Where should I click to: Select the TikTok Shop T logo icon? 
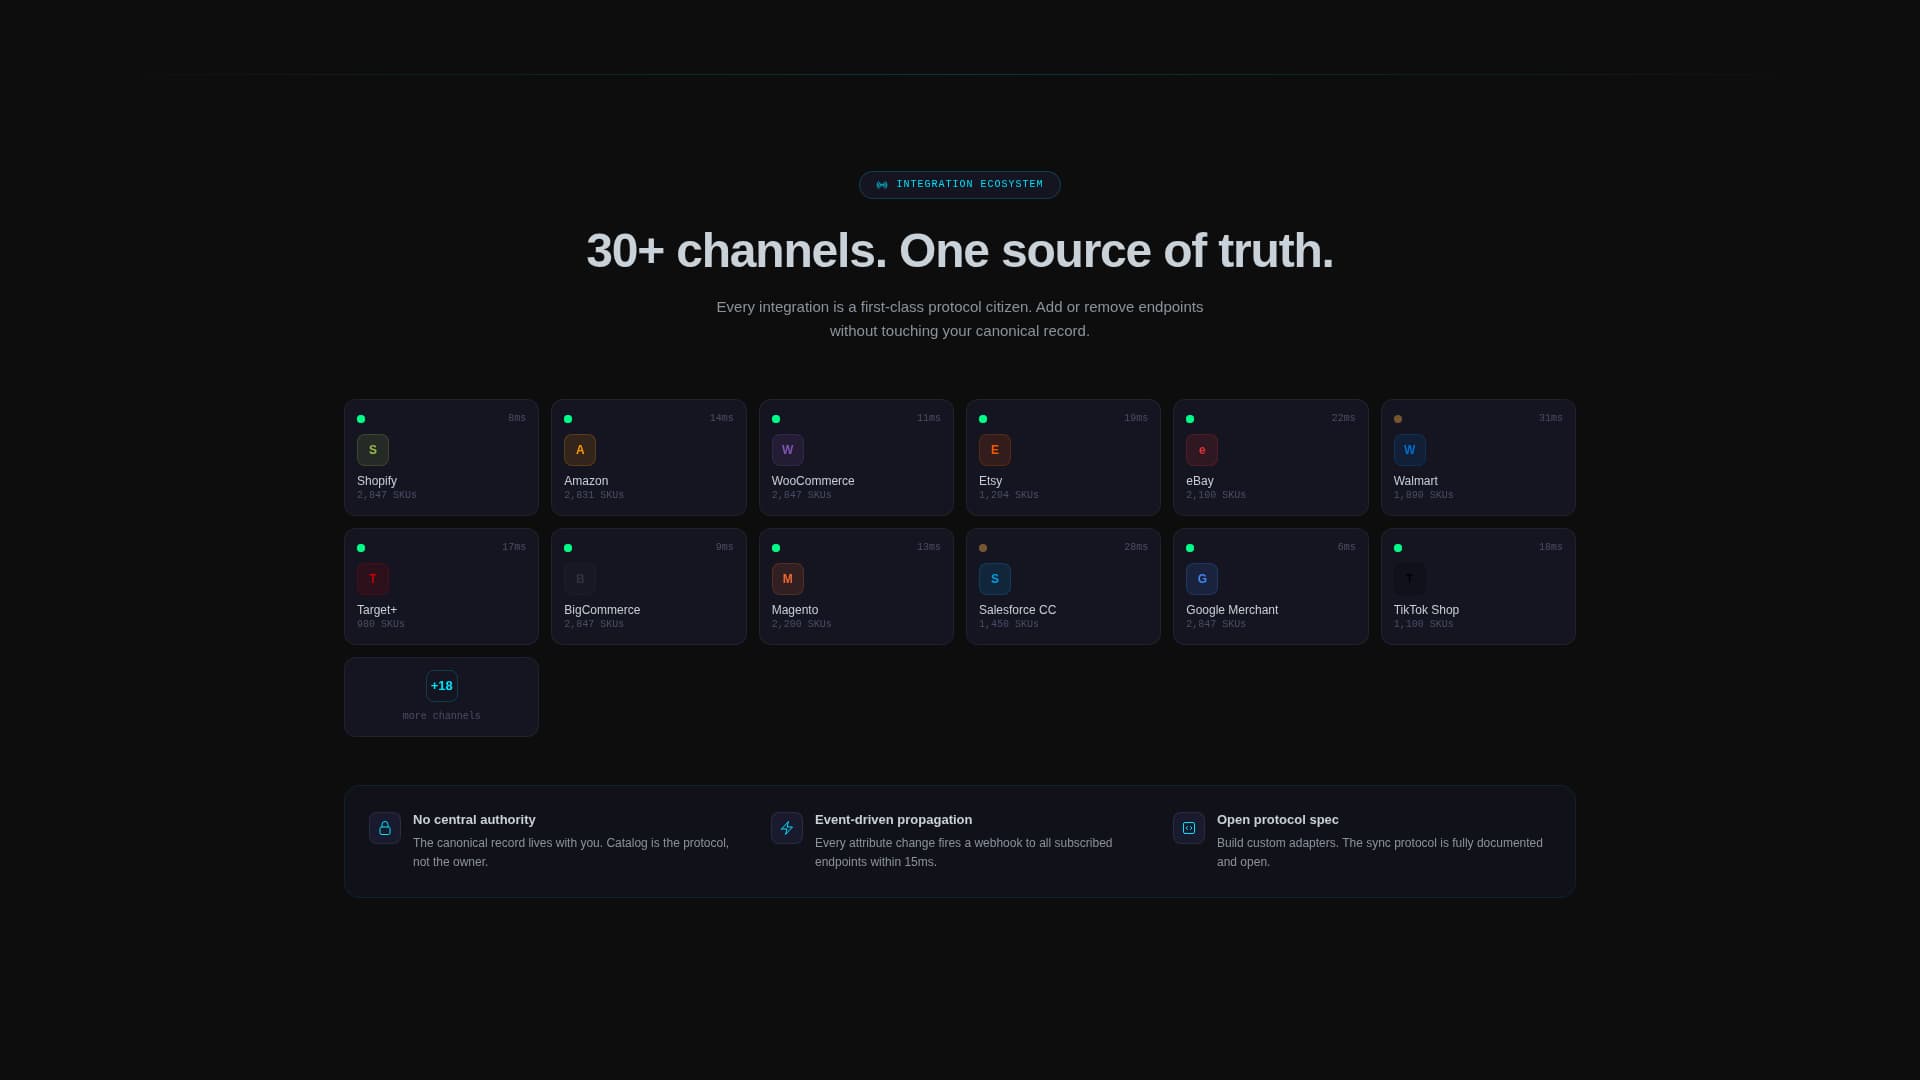coord(1410,579)
